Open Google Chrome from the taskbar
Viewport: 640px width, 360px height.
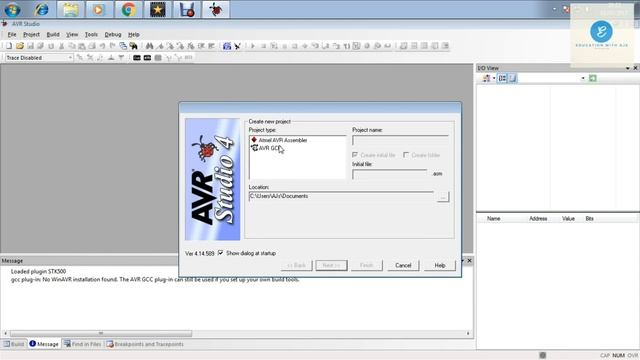pos(128,9)
